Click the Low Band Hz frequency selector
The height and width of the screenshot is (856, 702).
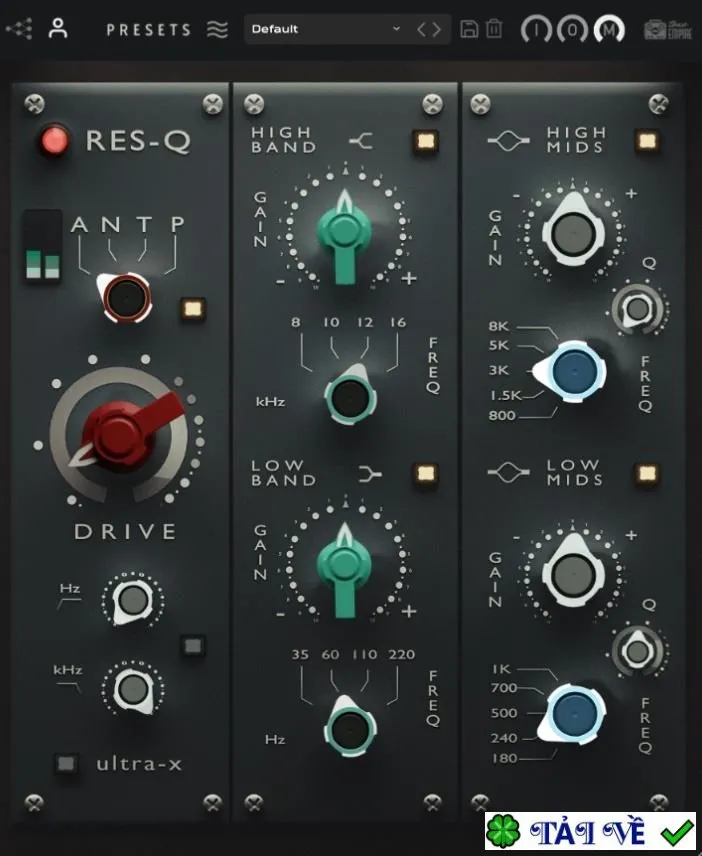pos(350,729)
